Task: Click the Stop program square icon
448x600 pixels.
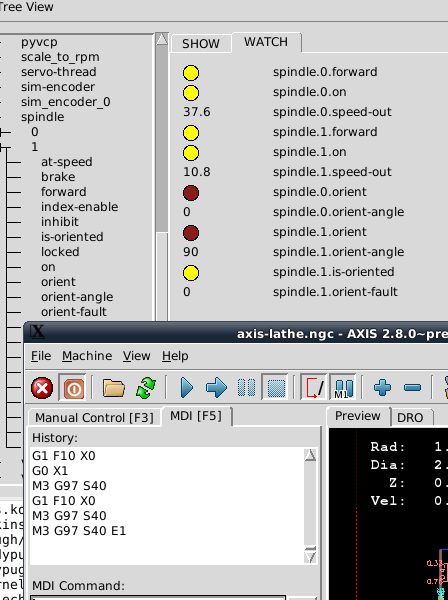Action: tap(275, 388)
